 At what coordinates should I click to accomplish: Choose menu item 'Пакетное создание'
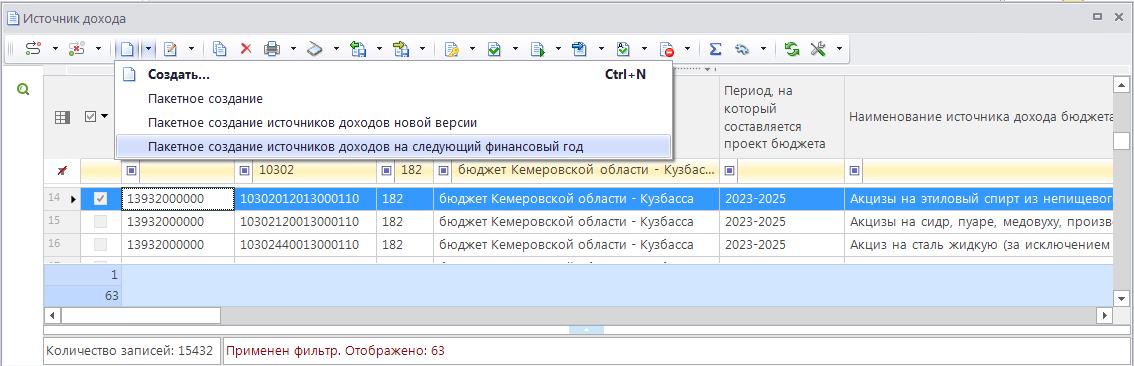click(394, 98)
